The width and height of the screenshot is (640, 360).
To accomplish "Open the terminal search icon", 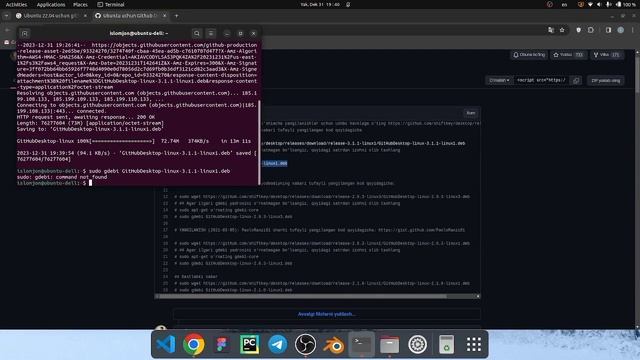I will point(197,33).
